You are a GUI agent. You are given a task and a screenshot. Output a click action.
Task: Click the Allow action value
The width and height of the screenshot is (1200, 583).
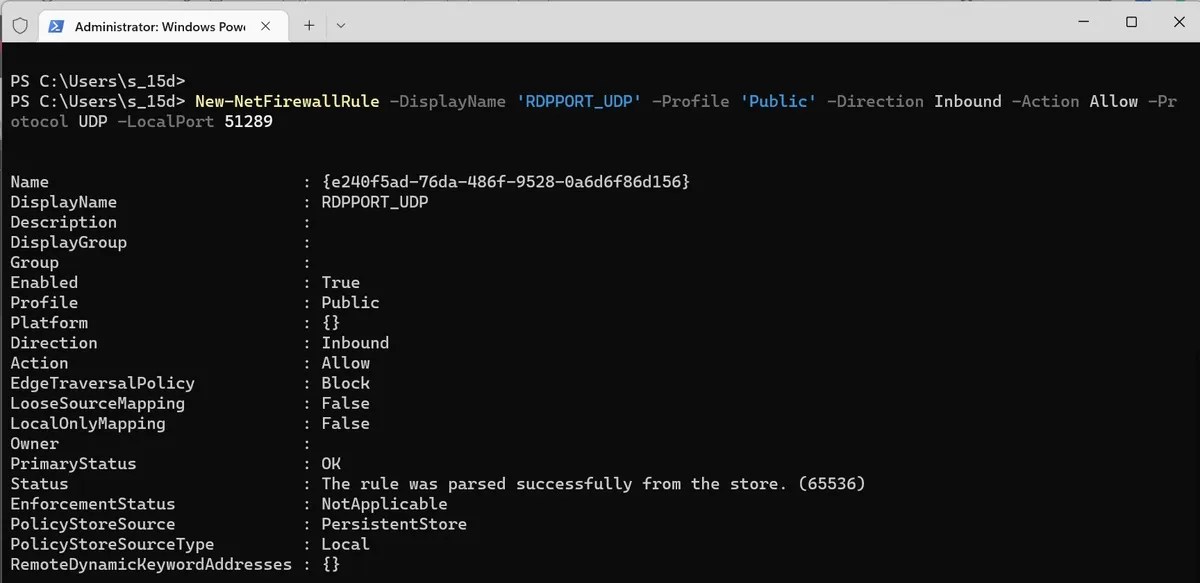coord(345,362)
